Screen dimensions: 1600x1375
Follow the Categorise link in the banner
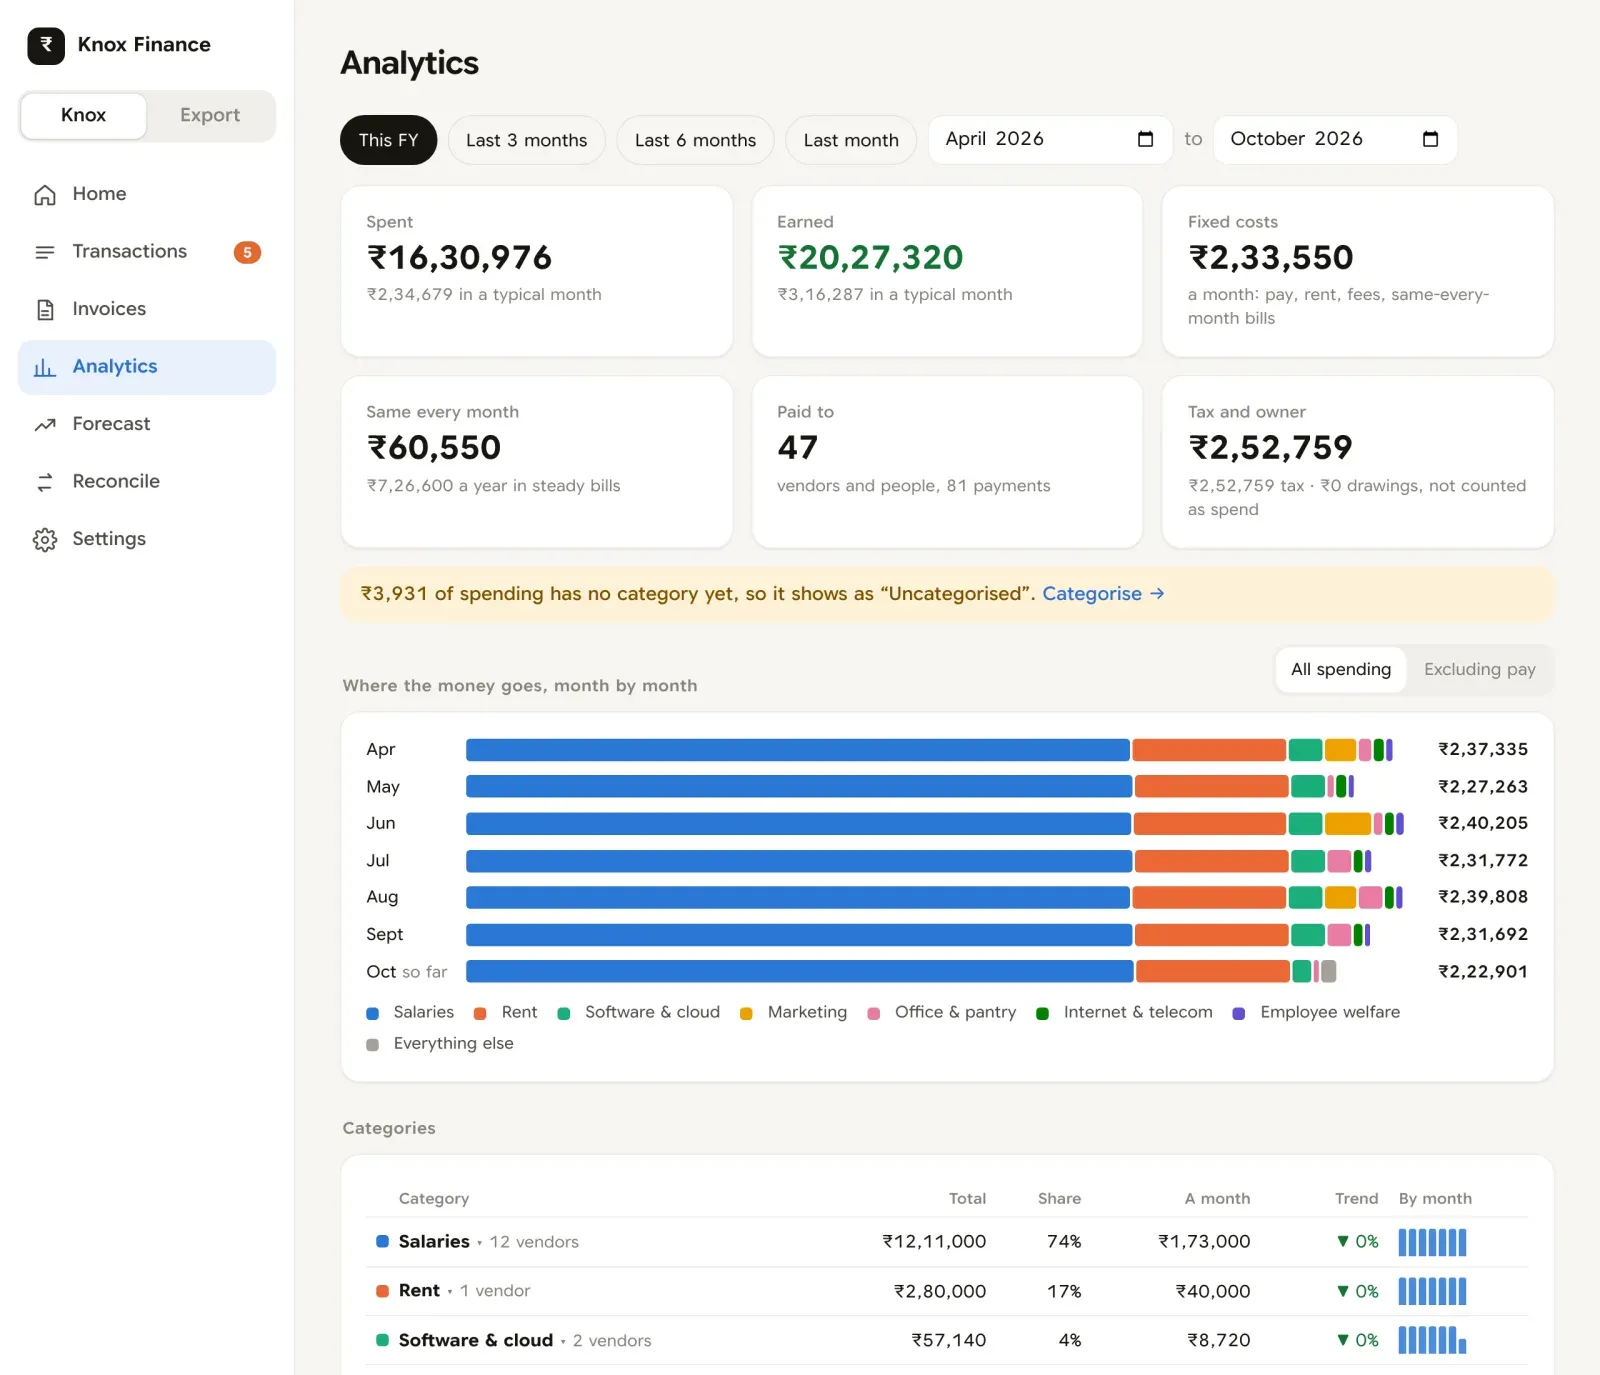tap(1103, 594)
